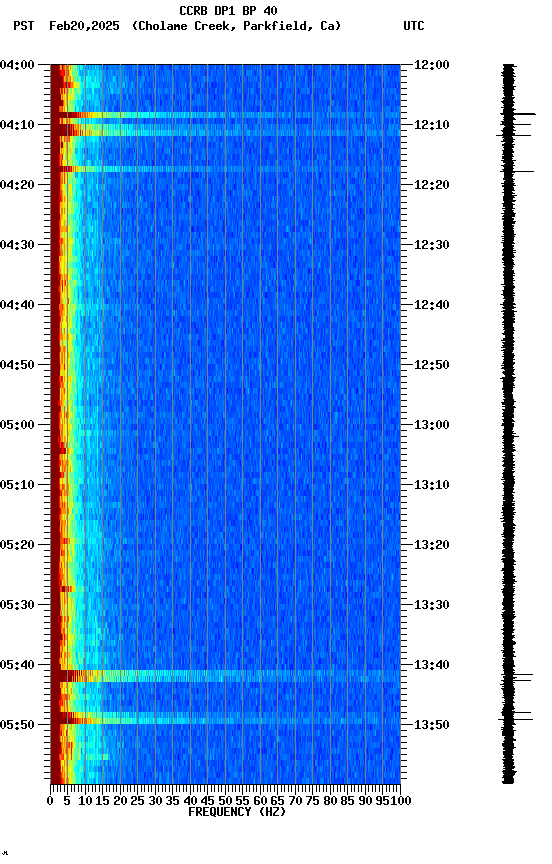Click the 12:00 UTC time label
Image resolution: width=552 pixels, height=864 pixels.
432,65
